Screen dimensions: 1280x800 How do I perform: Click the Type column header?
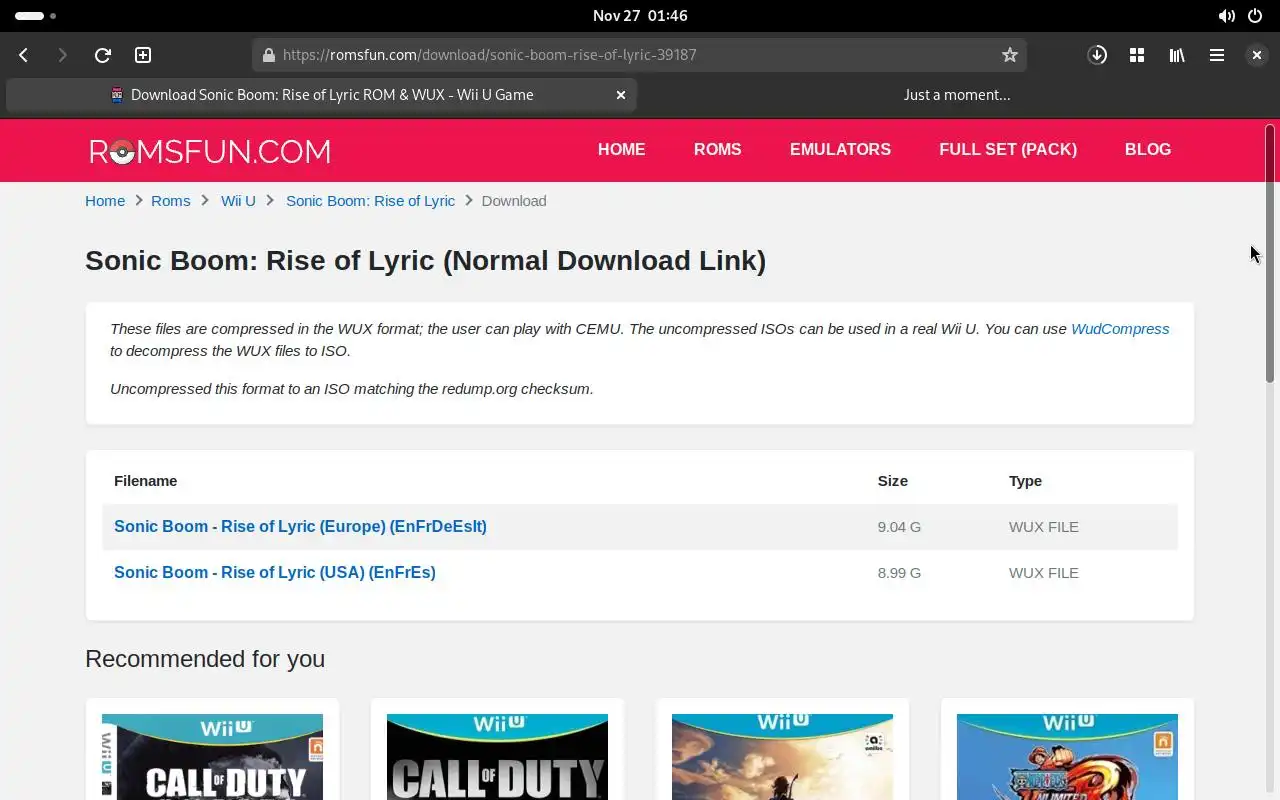coord(1025,481)
